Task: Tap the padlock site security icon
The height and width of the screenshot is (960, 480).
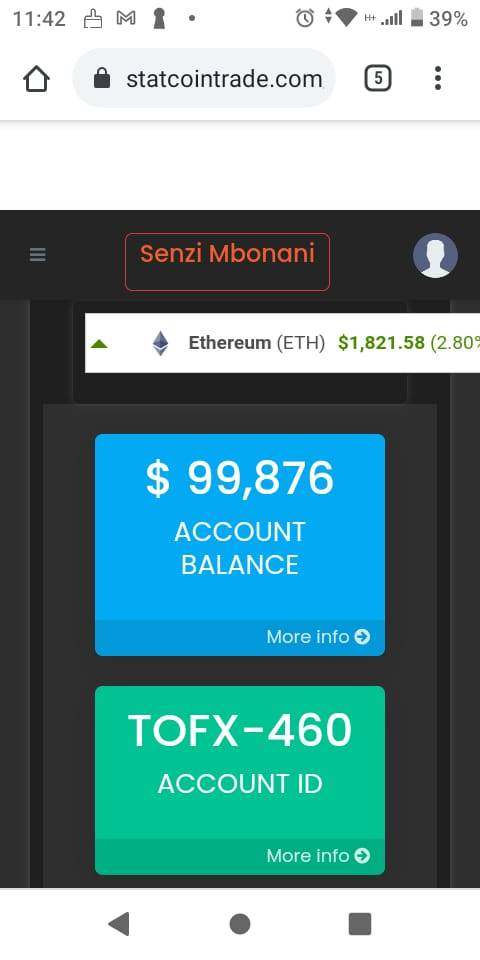Action: click(x=103, y=78)
